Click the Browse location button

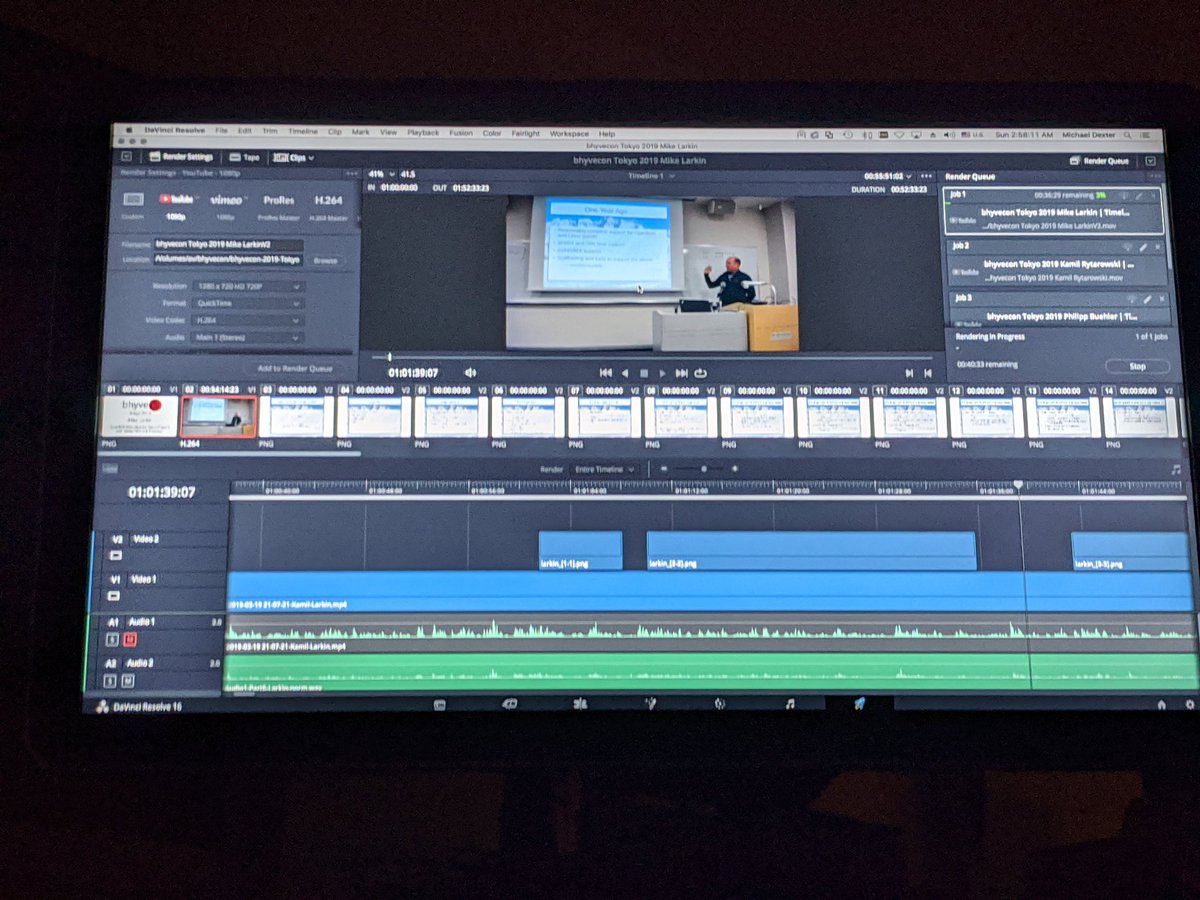[326, 260]
